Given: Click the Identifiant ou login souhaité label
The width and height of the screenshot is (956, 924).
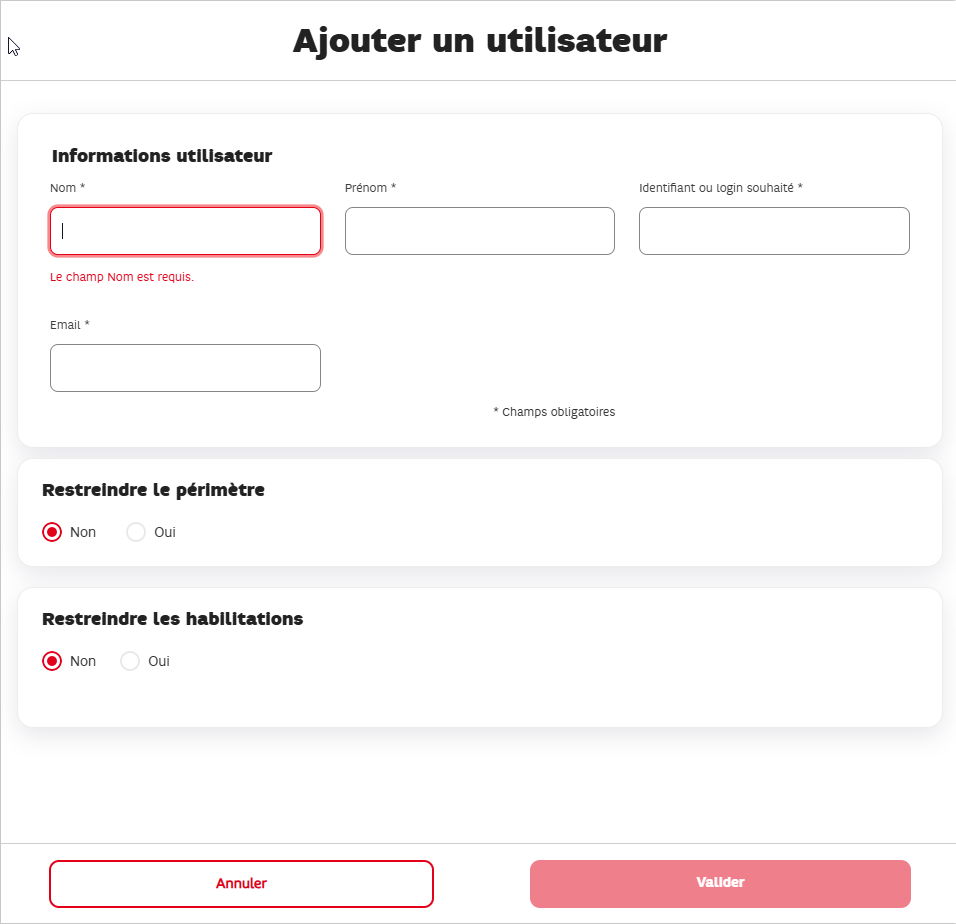Looking at the screenshot, I should (721, 188).
